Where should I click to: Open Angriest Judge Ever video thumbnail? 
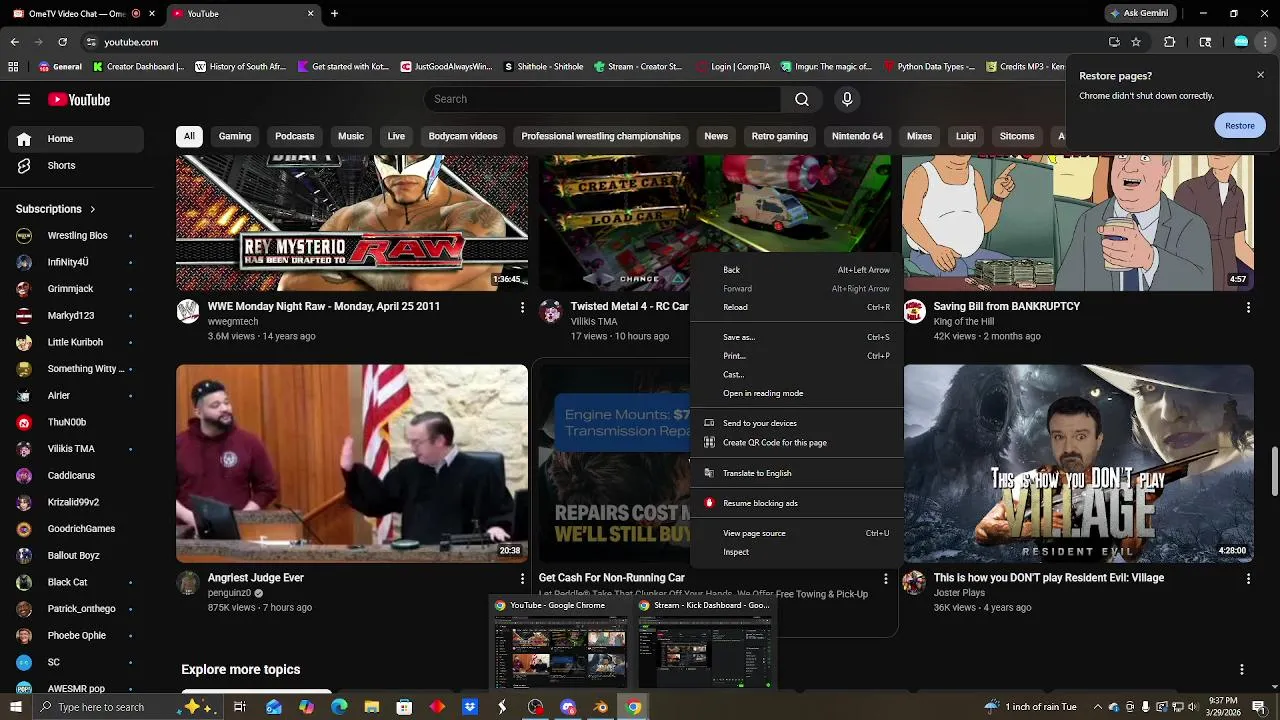click(352, 463)
